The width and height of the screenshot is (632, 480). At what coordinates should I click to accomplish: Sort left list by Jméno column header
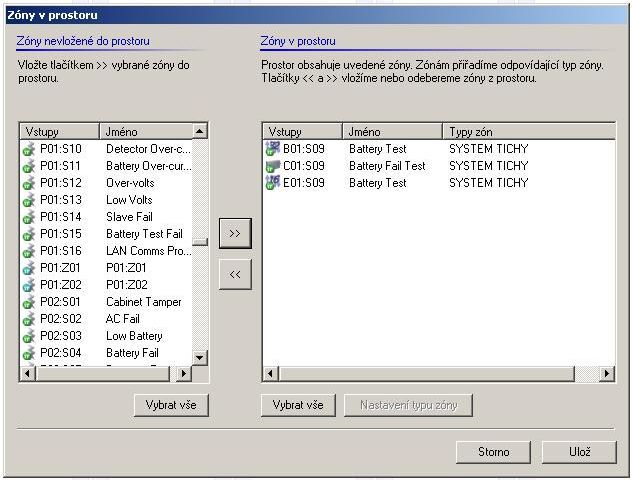click(x=144, y=131)
